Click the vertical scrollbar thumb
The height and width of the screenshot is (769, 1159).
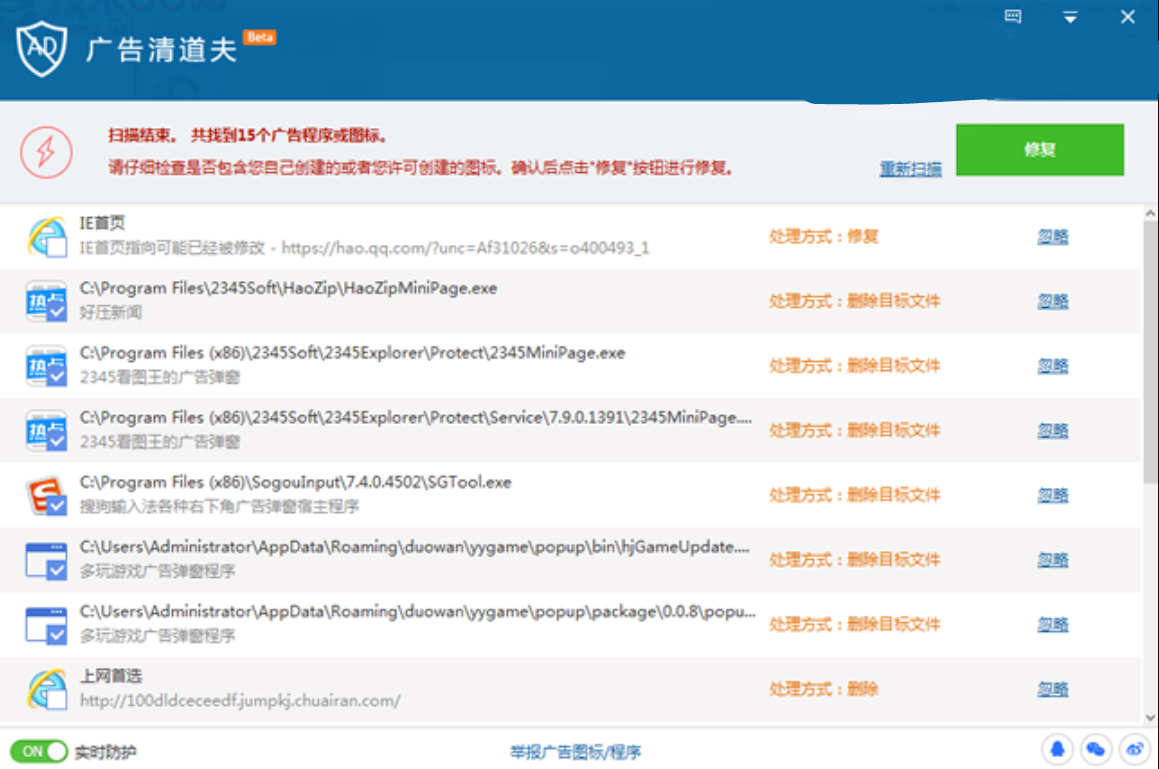[x=1150, y=352]
